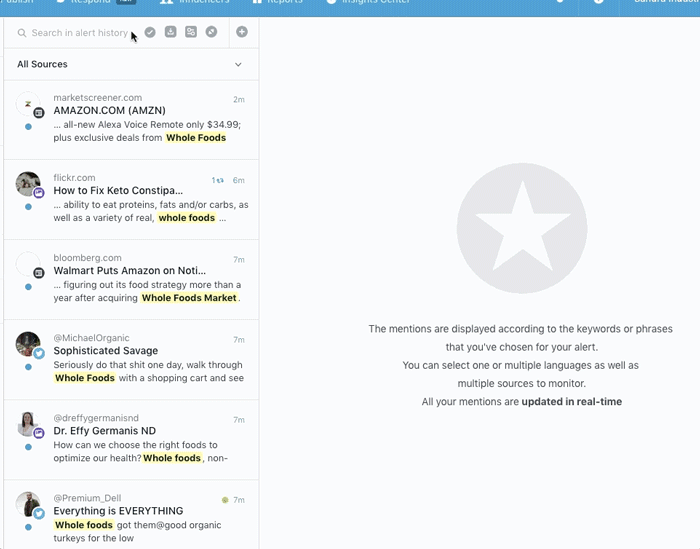Click the Alexa Voice Remote snippet text
The height and width of the screenshot is (549, 700).
coord(147,131)
